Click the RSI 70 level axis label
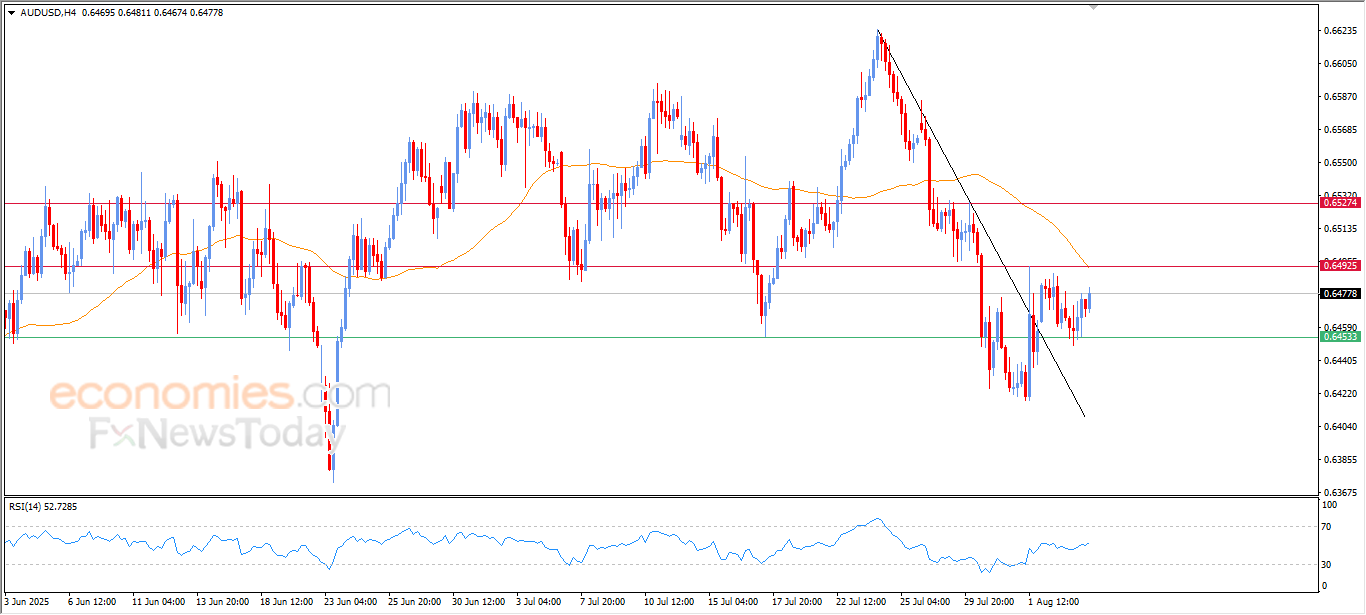Image resolution: width=1366 pixels, height=615 pixels. 1327,526
